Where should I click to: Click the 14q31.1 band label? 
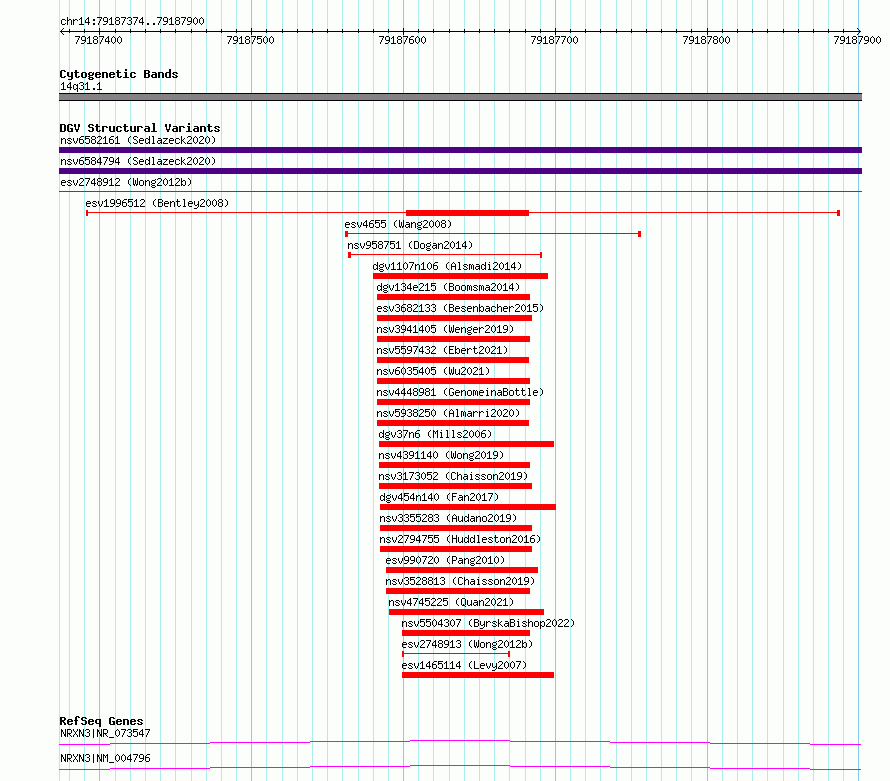click(81, 87)
